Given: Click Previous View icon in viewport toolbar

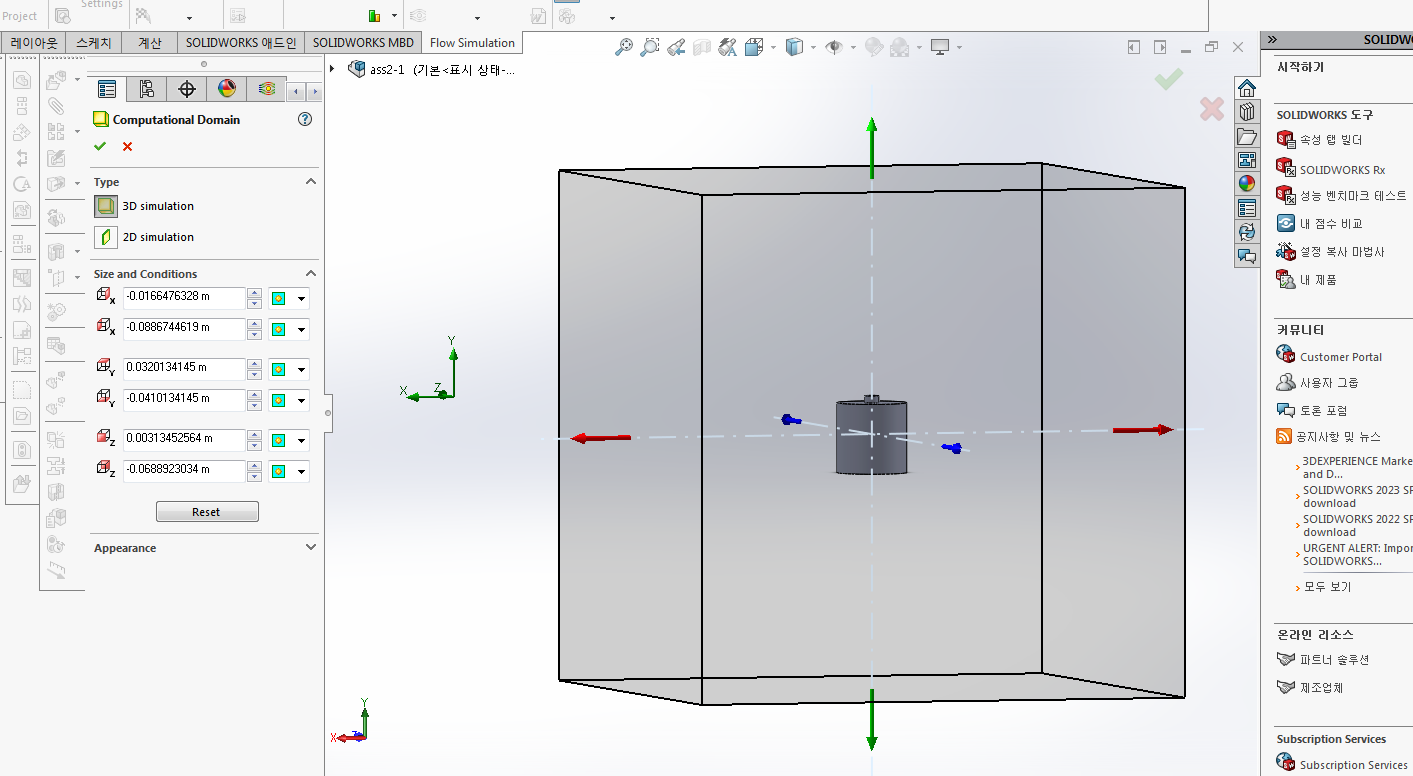Looking at the screenshot, I should pos(676,47).
